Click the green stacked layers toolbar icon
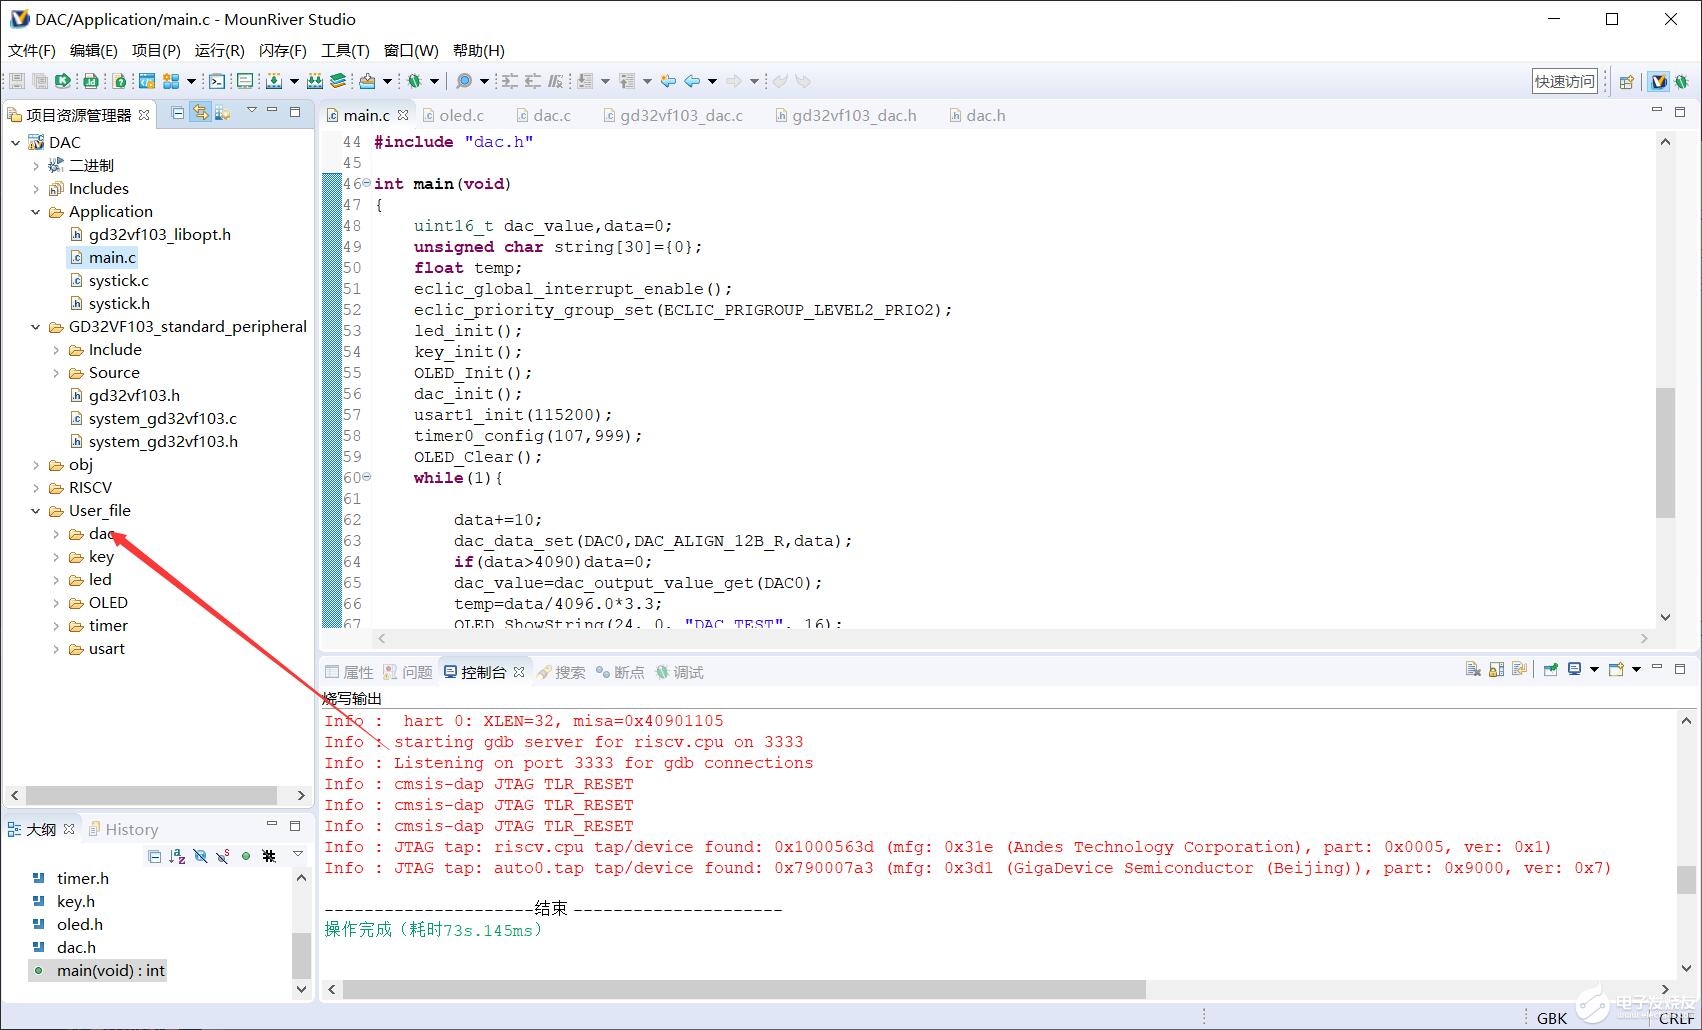 338,81
